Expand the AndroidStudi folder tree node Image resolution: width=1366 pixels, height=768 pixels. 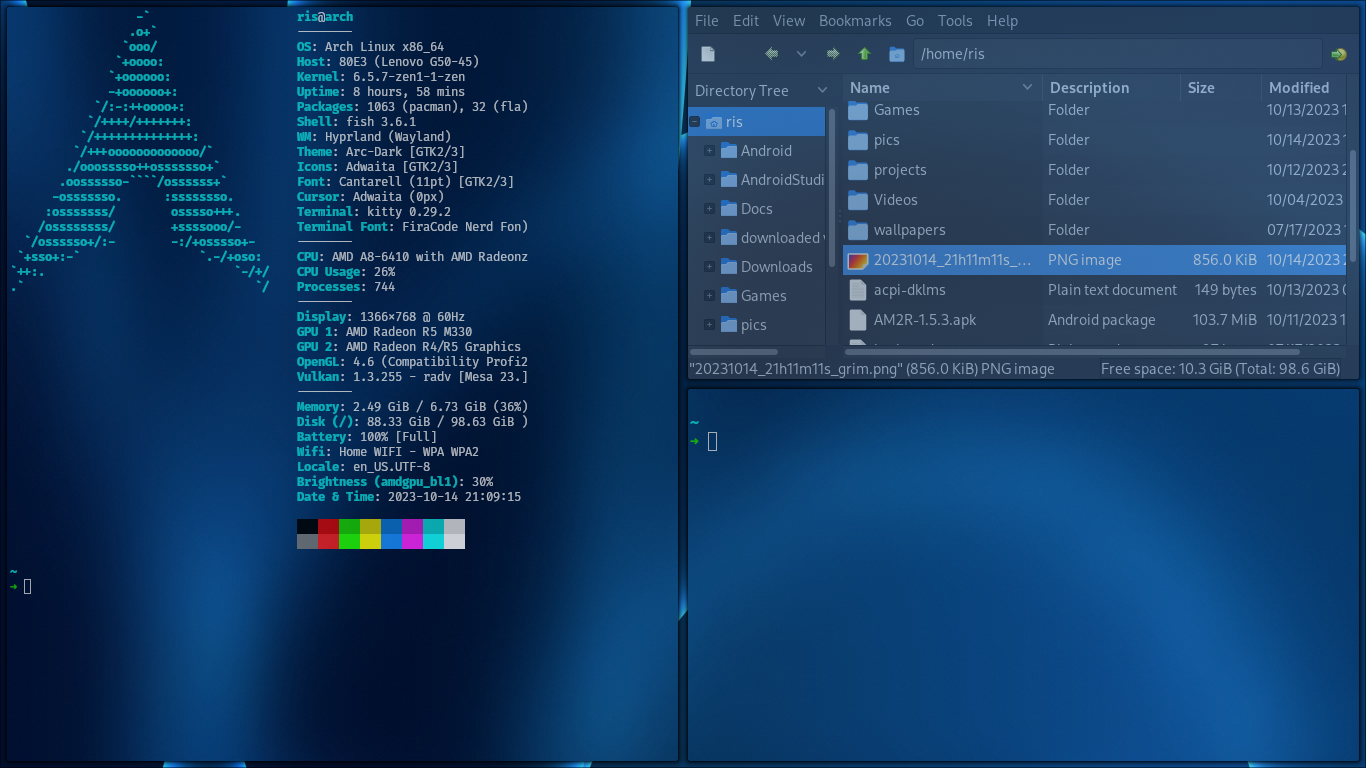709,180
